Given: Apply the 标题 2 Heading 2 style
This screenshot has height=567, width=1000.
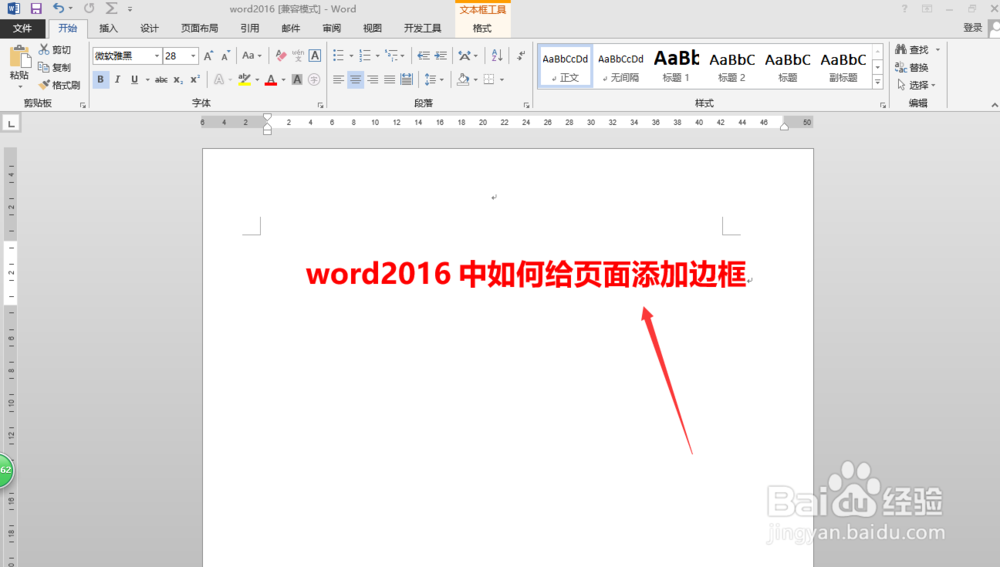Looking at the screenshot, I should tap(732, 66).
